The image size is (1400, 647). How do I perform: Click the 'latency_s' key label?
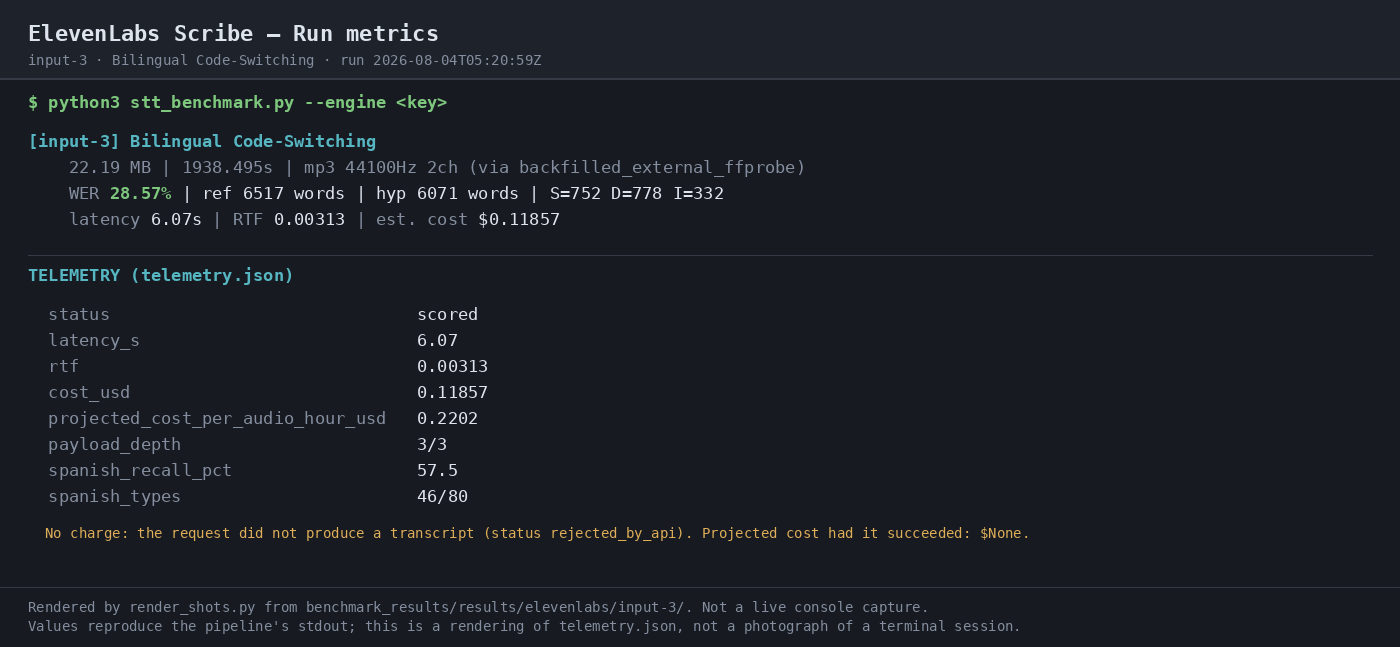94,341
